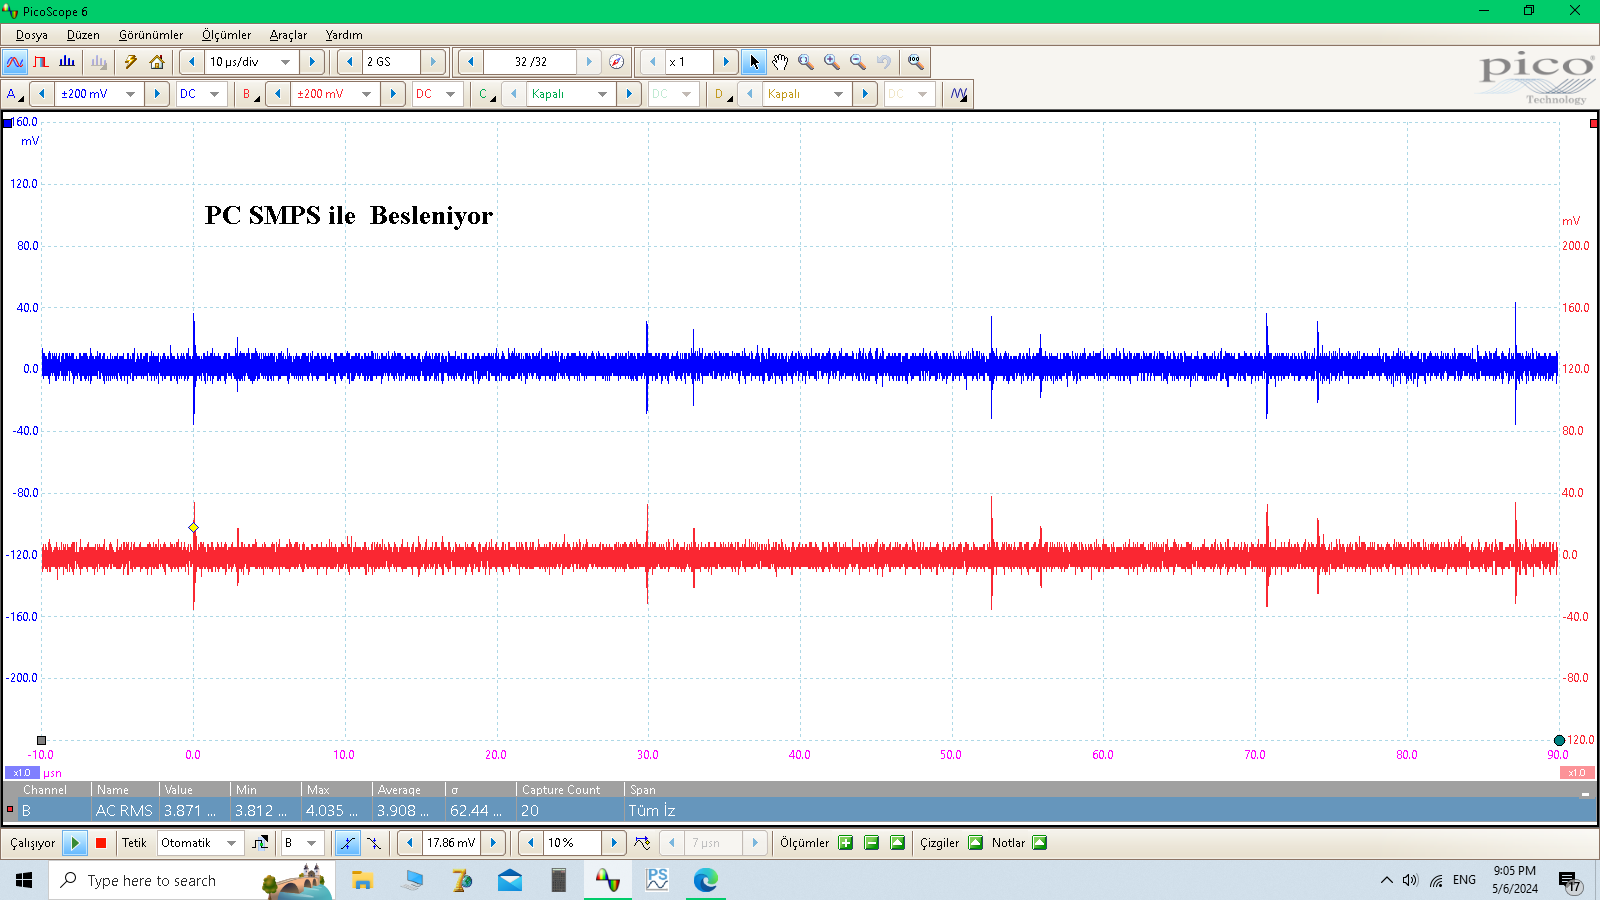
Task: Start capture with the play button
Action: coord(75,843)
